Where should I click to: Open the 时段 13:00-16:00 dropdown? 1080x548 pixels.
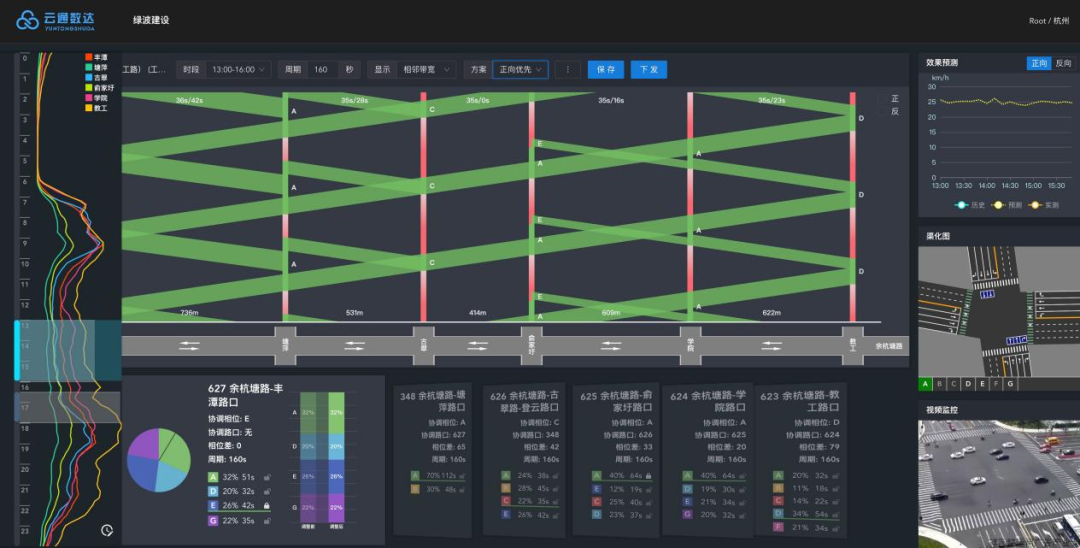tap(239, 70)
